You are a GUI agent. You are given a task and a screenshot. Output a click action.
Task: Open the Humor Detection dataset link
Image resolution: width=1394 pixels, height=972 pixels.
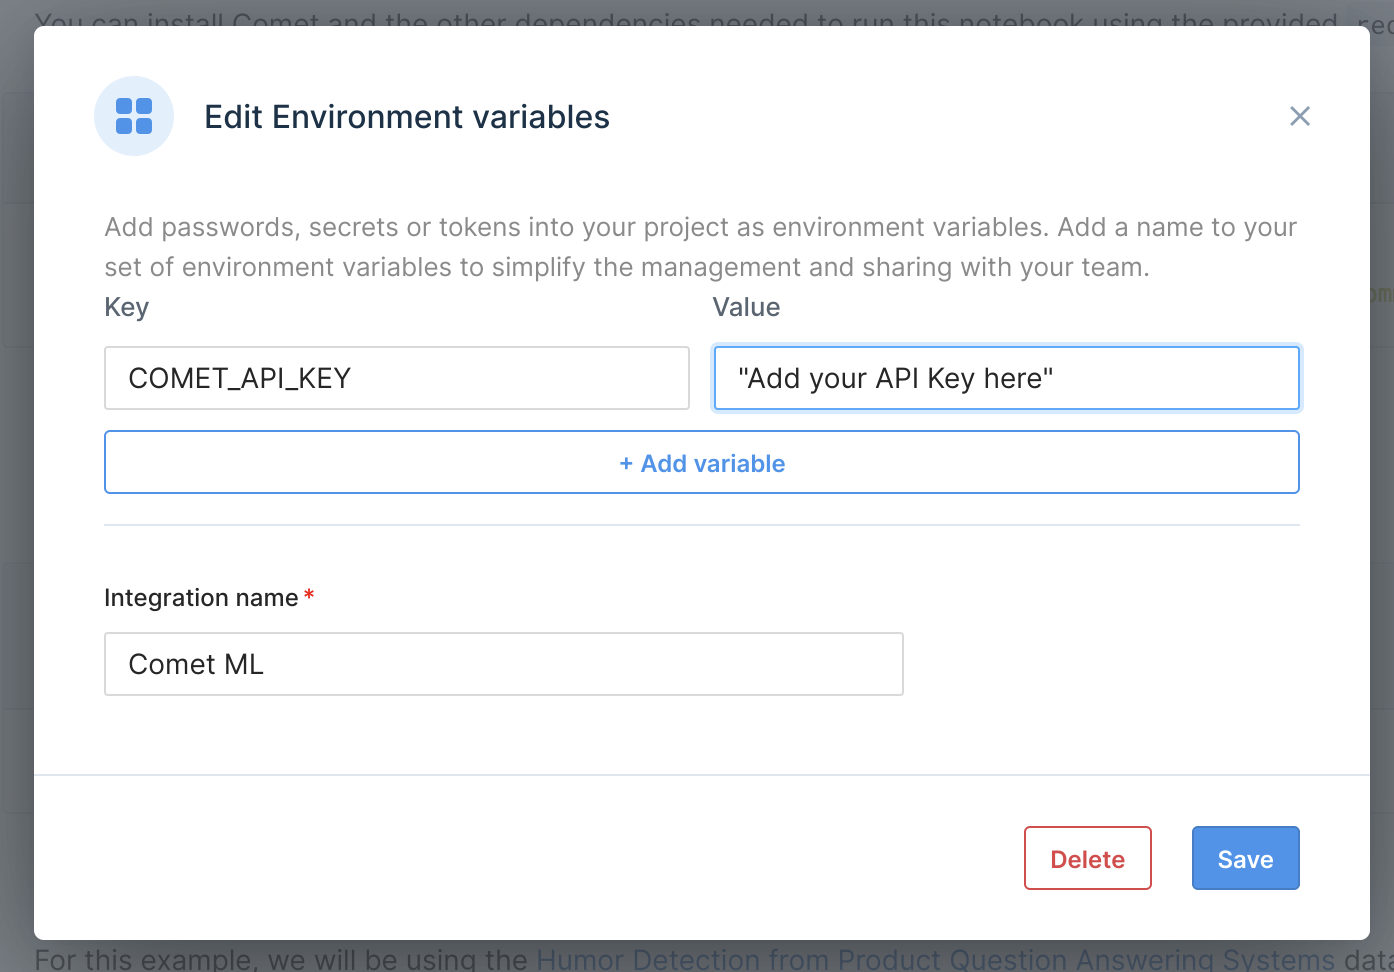click(935, 959)
